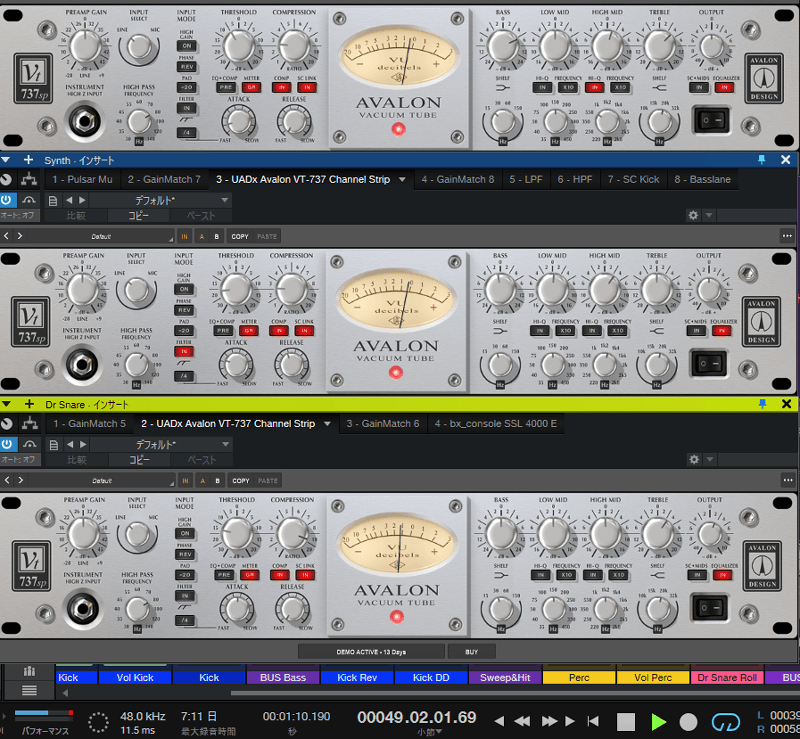This screenshot has height=739, width=800.
Task: Pin the Dr Snare insert window
Action: pos(762,404)
